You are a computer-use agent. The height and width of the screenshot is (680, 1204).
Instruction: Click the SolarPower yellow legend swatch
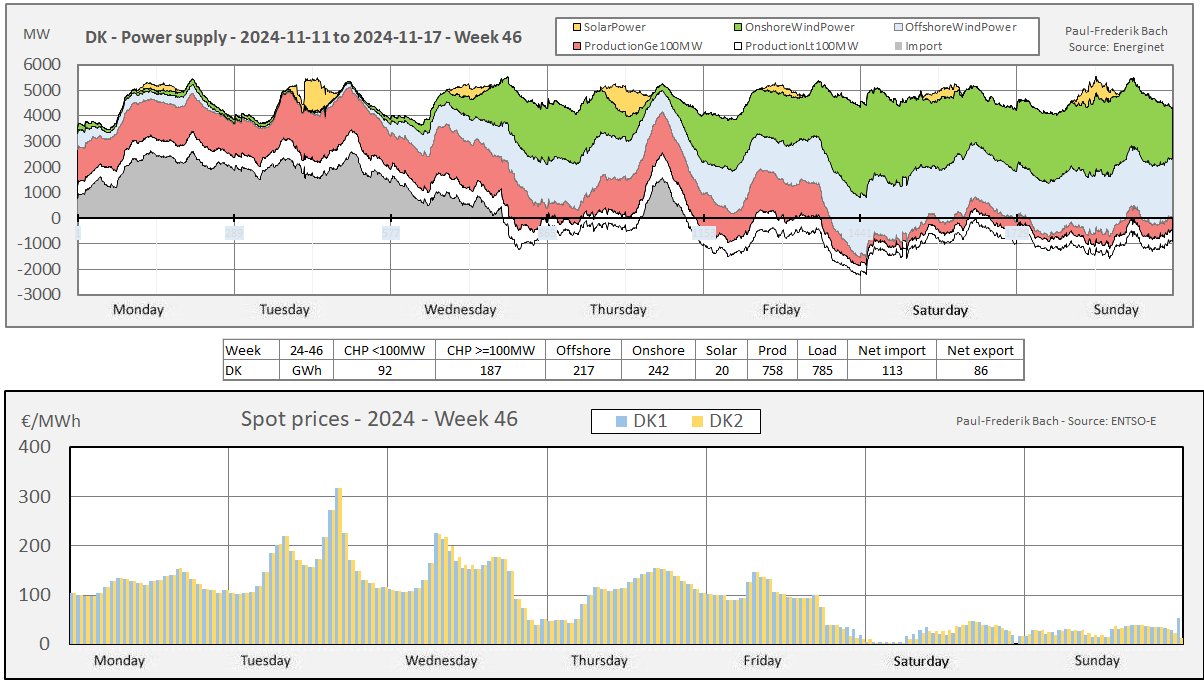point(576,26)
